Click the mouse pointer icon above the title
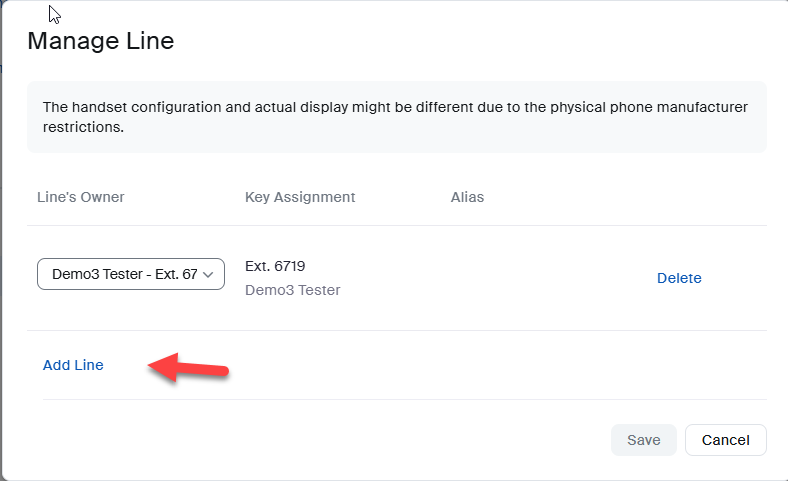Viewport: 788px width, 481px height. tap(55, 15)
